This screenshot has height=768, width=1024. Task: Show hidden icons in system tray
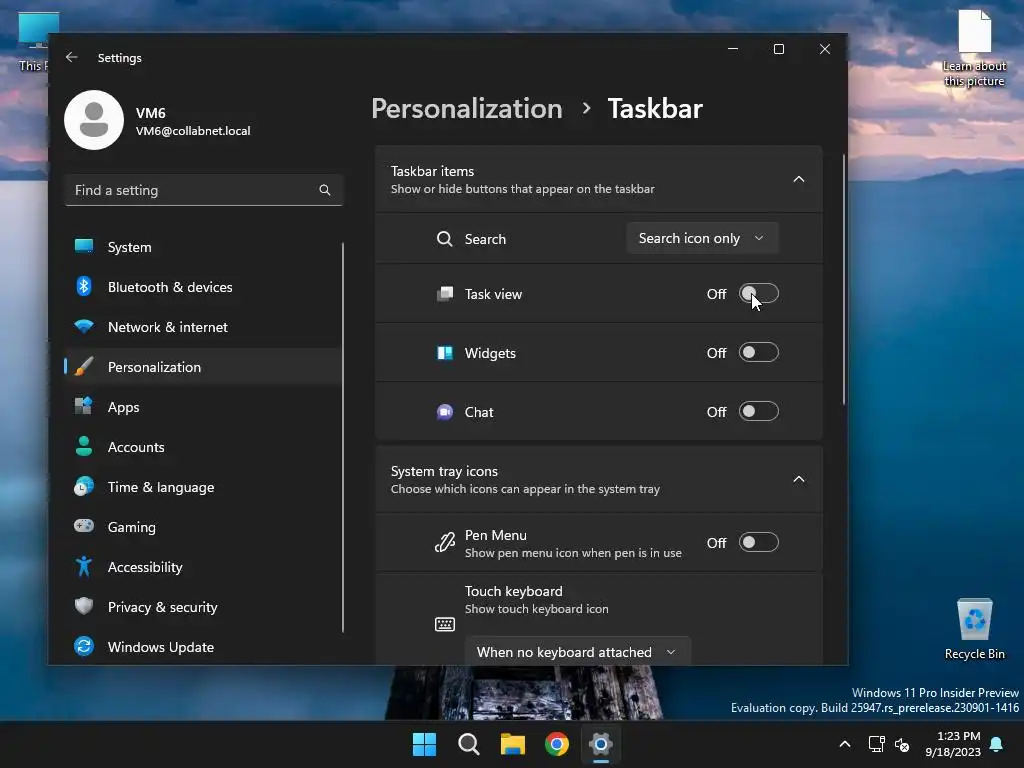(844, 744)
